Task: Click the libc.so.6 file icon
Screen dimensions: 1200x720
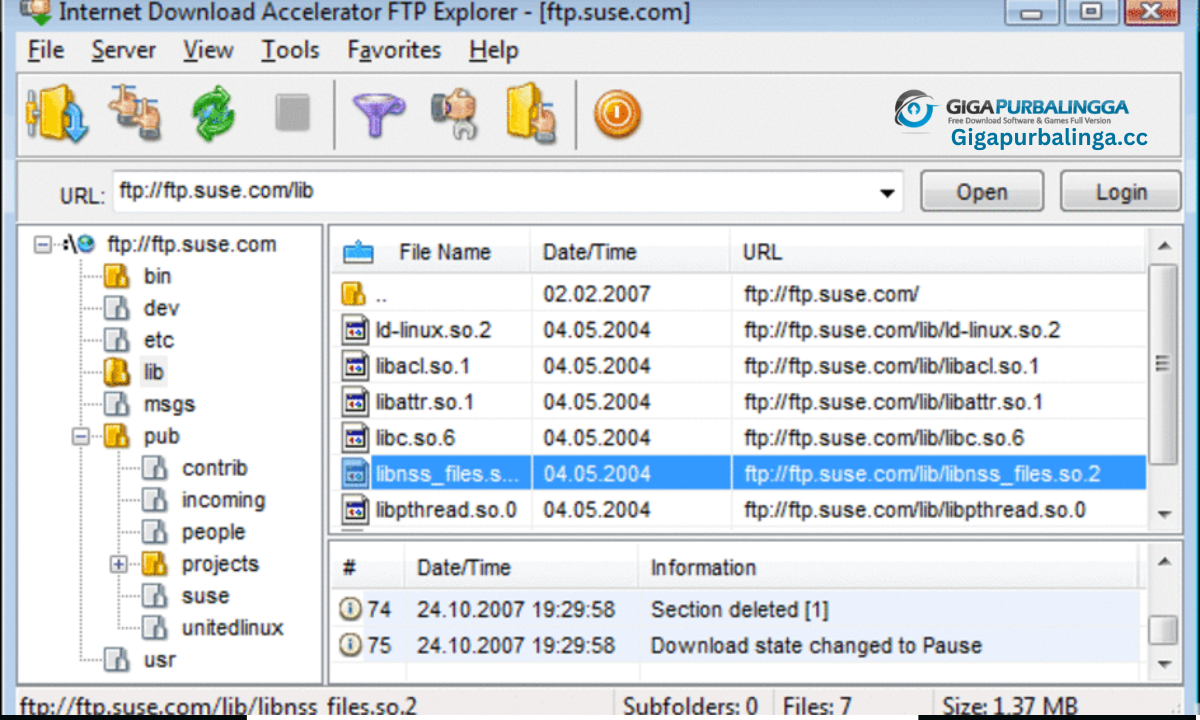Action: [x=355, y=438]
